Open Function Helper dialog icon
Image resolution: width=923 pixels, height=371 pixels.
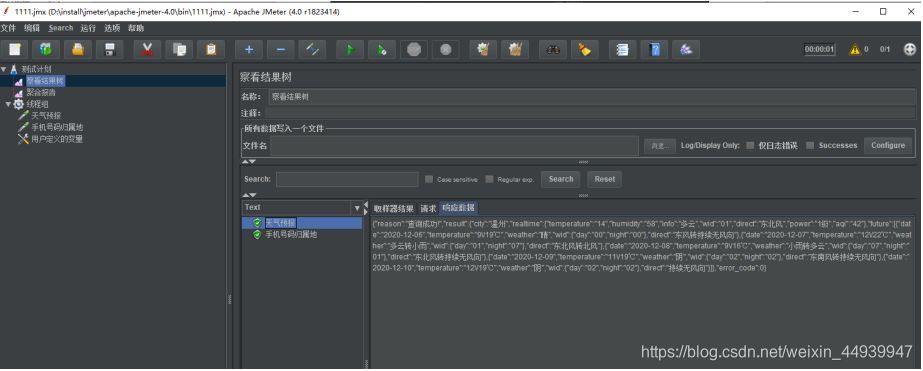[x=622, y=49]
